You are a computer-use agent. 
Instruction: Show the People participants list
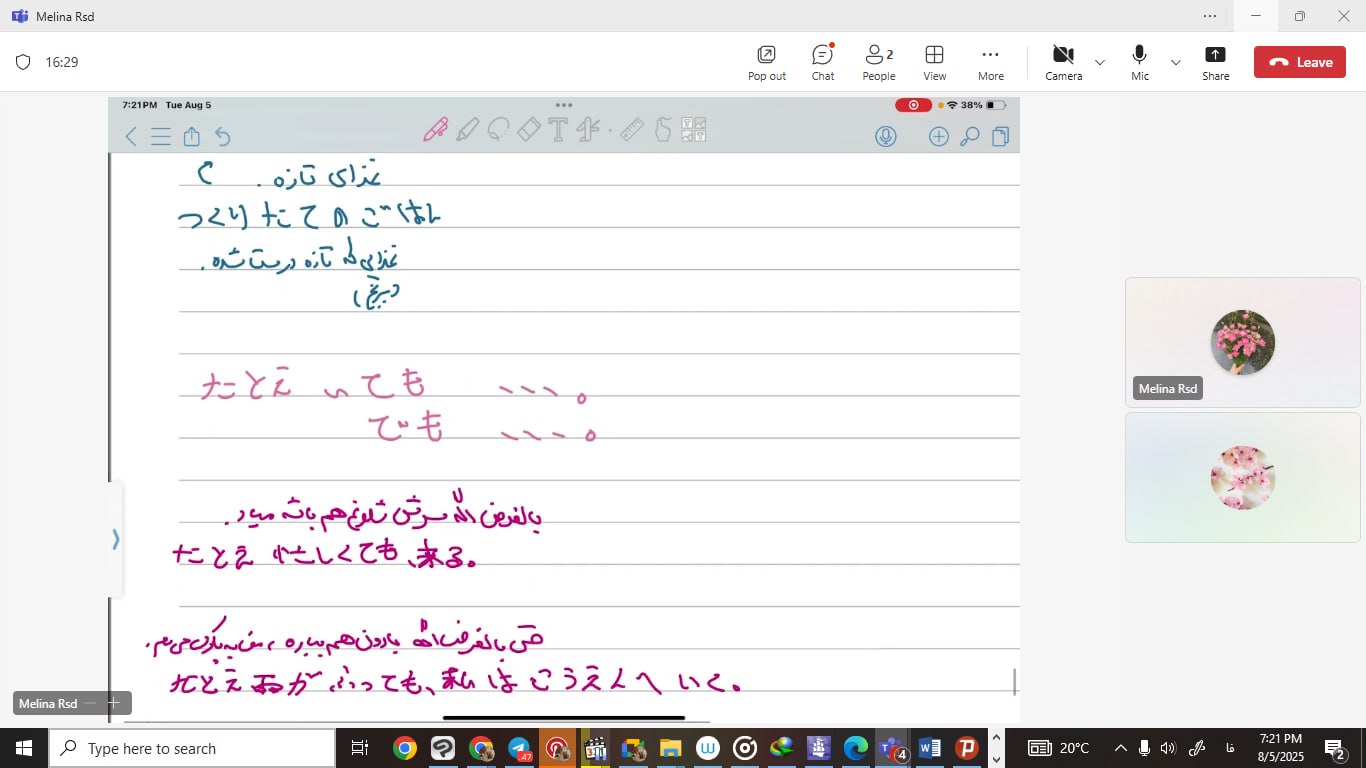tap(878, 62)
